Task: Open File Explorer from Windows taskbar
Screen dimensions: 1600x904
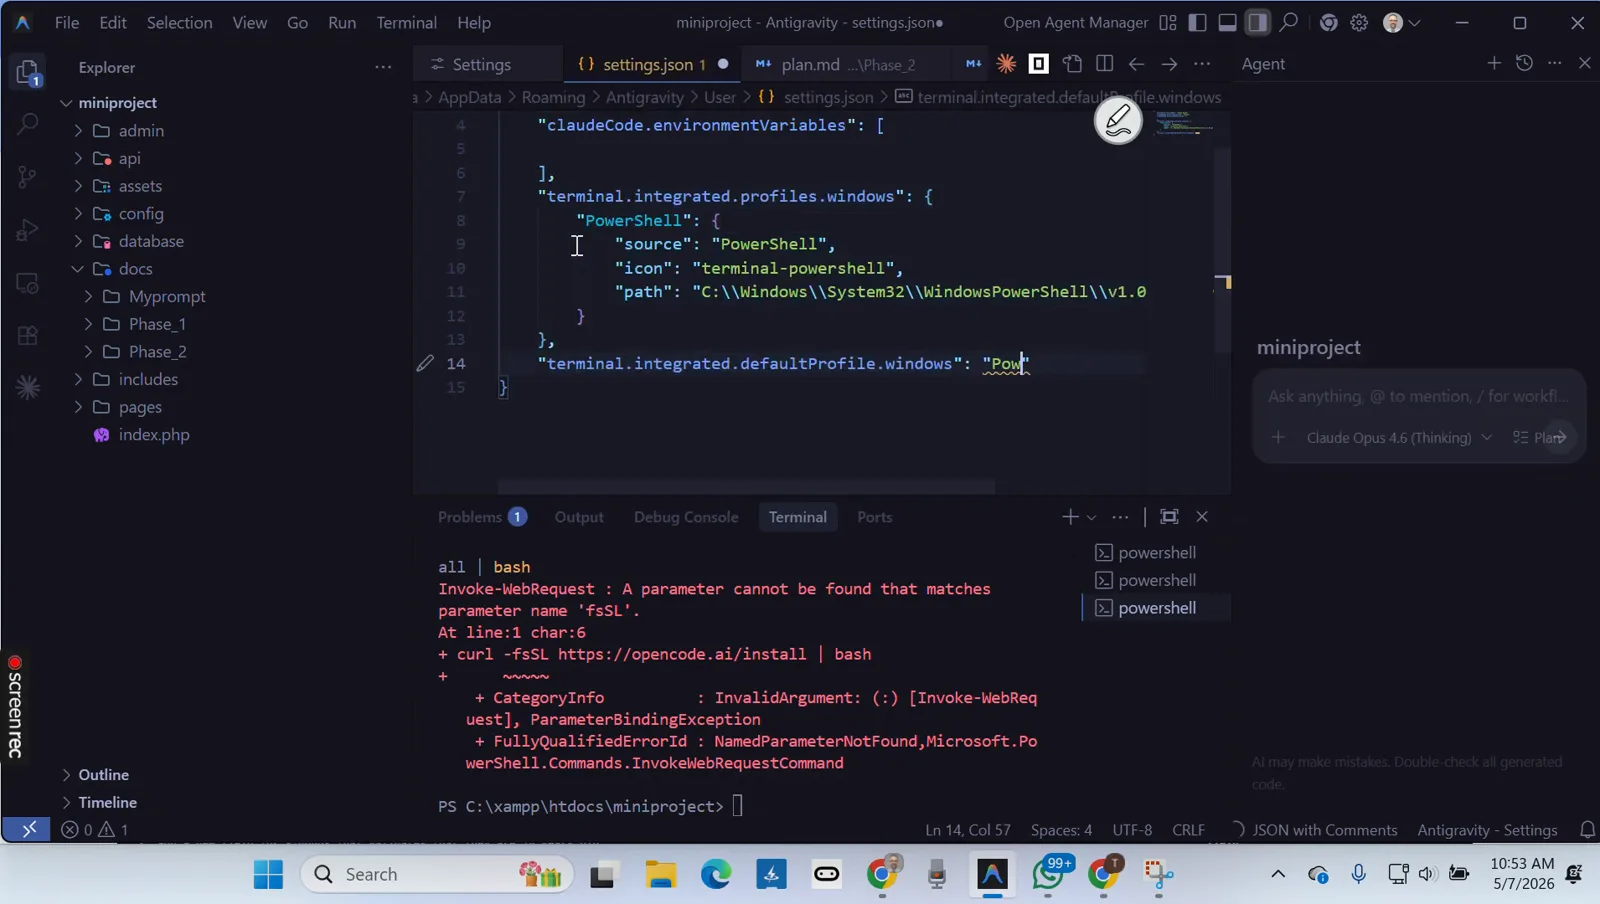Action: click(x=660, y=875)
